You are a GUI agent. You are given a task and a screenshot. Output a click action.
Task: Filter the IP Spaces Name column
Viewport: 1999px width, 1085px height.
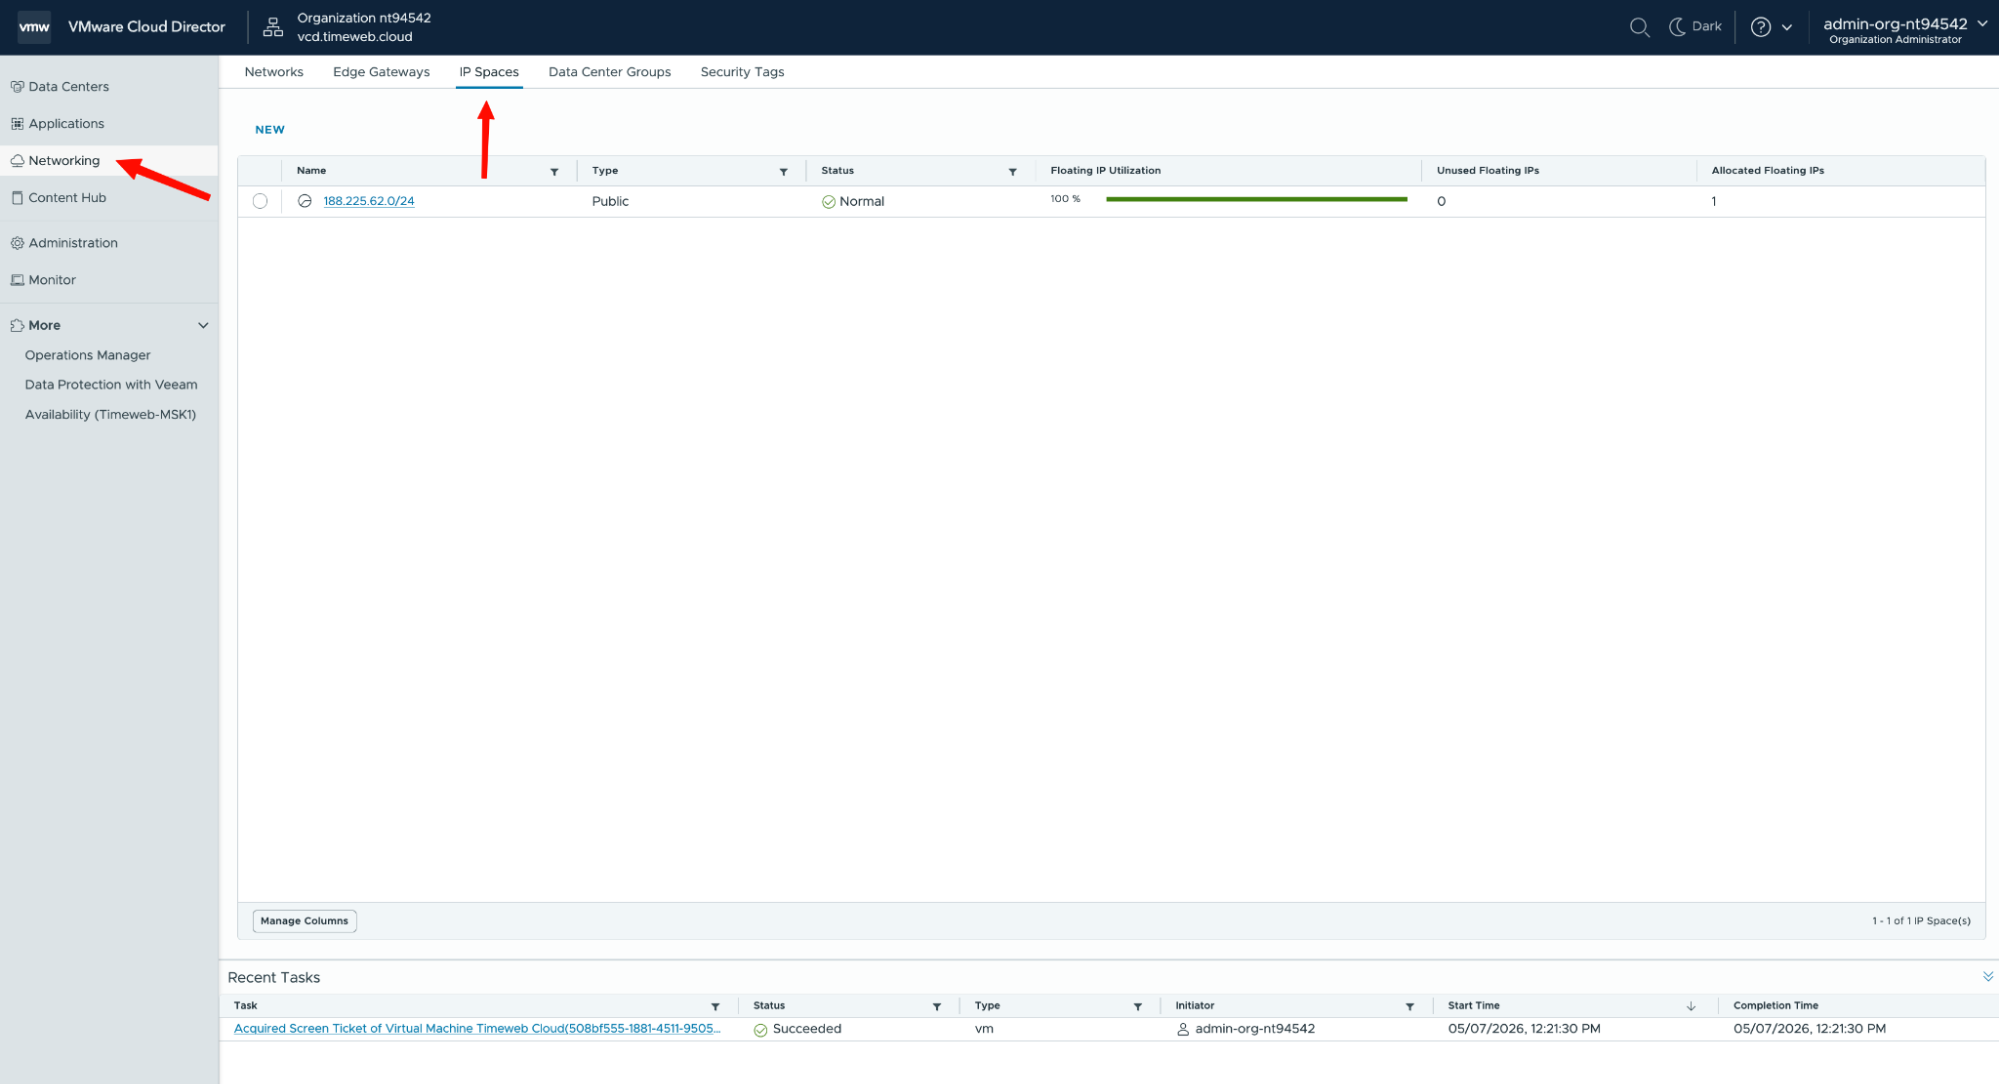(554, 172)
